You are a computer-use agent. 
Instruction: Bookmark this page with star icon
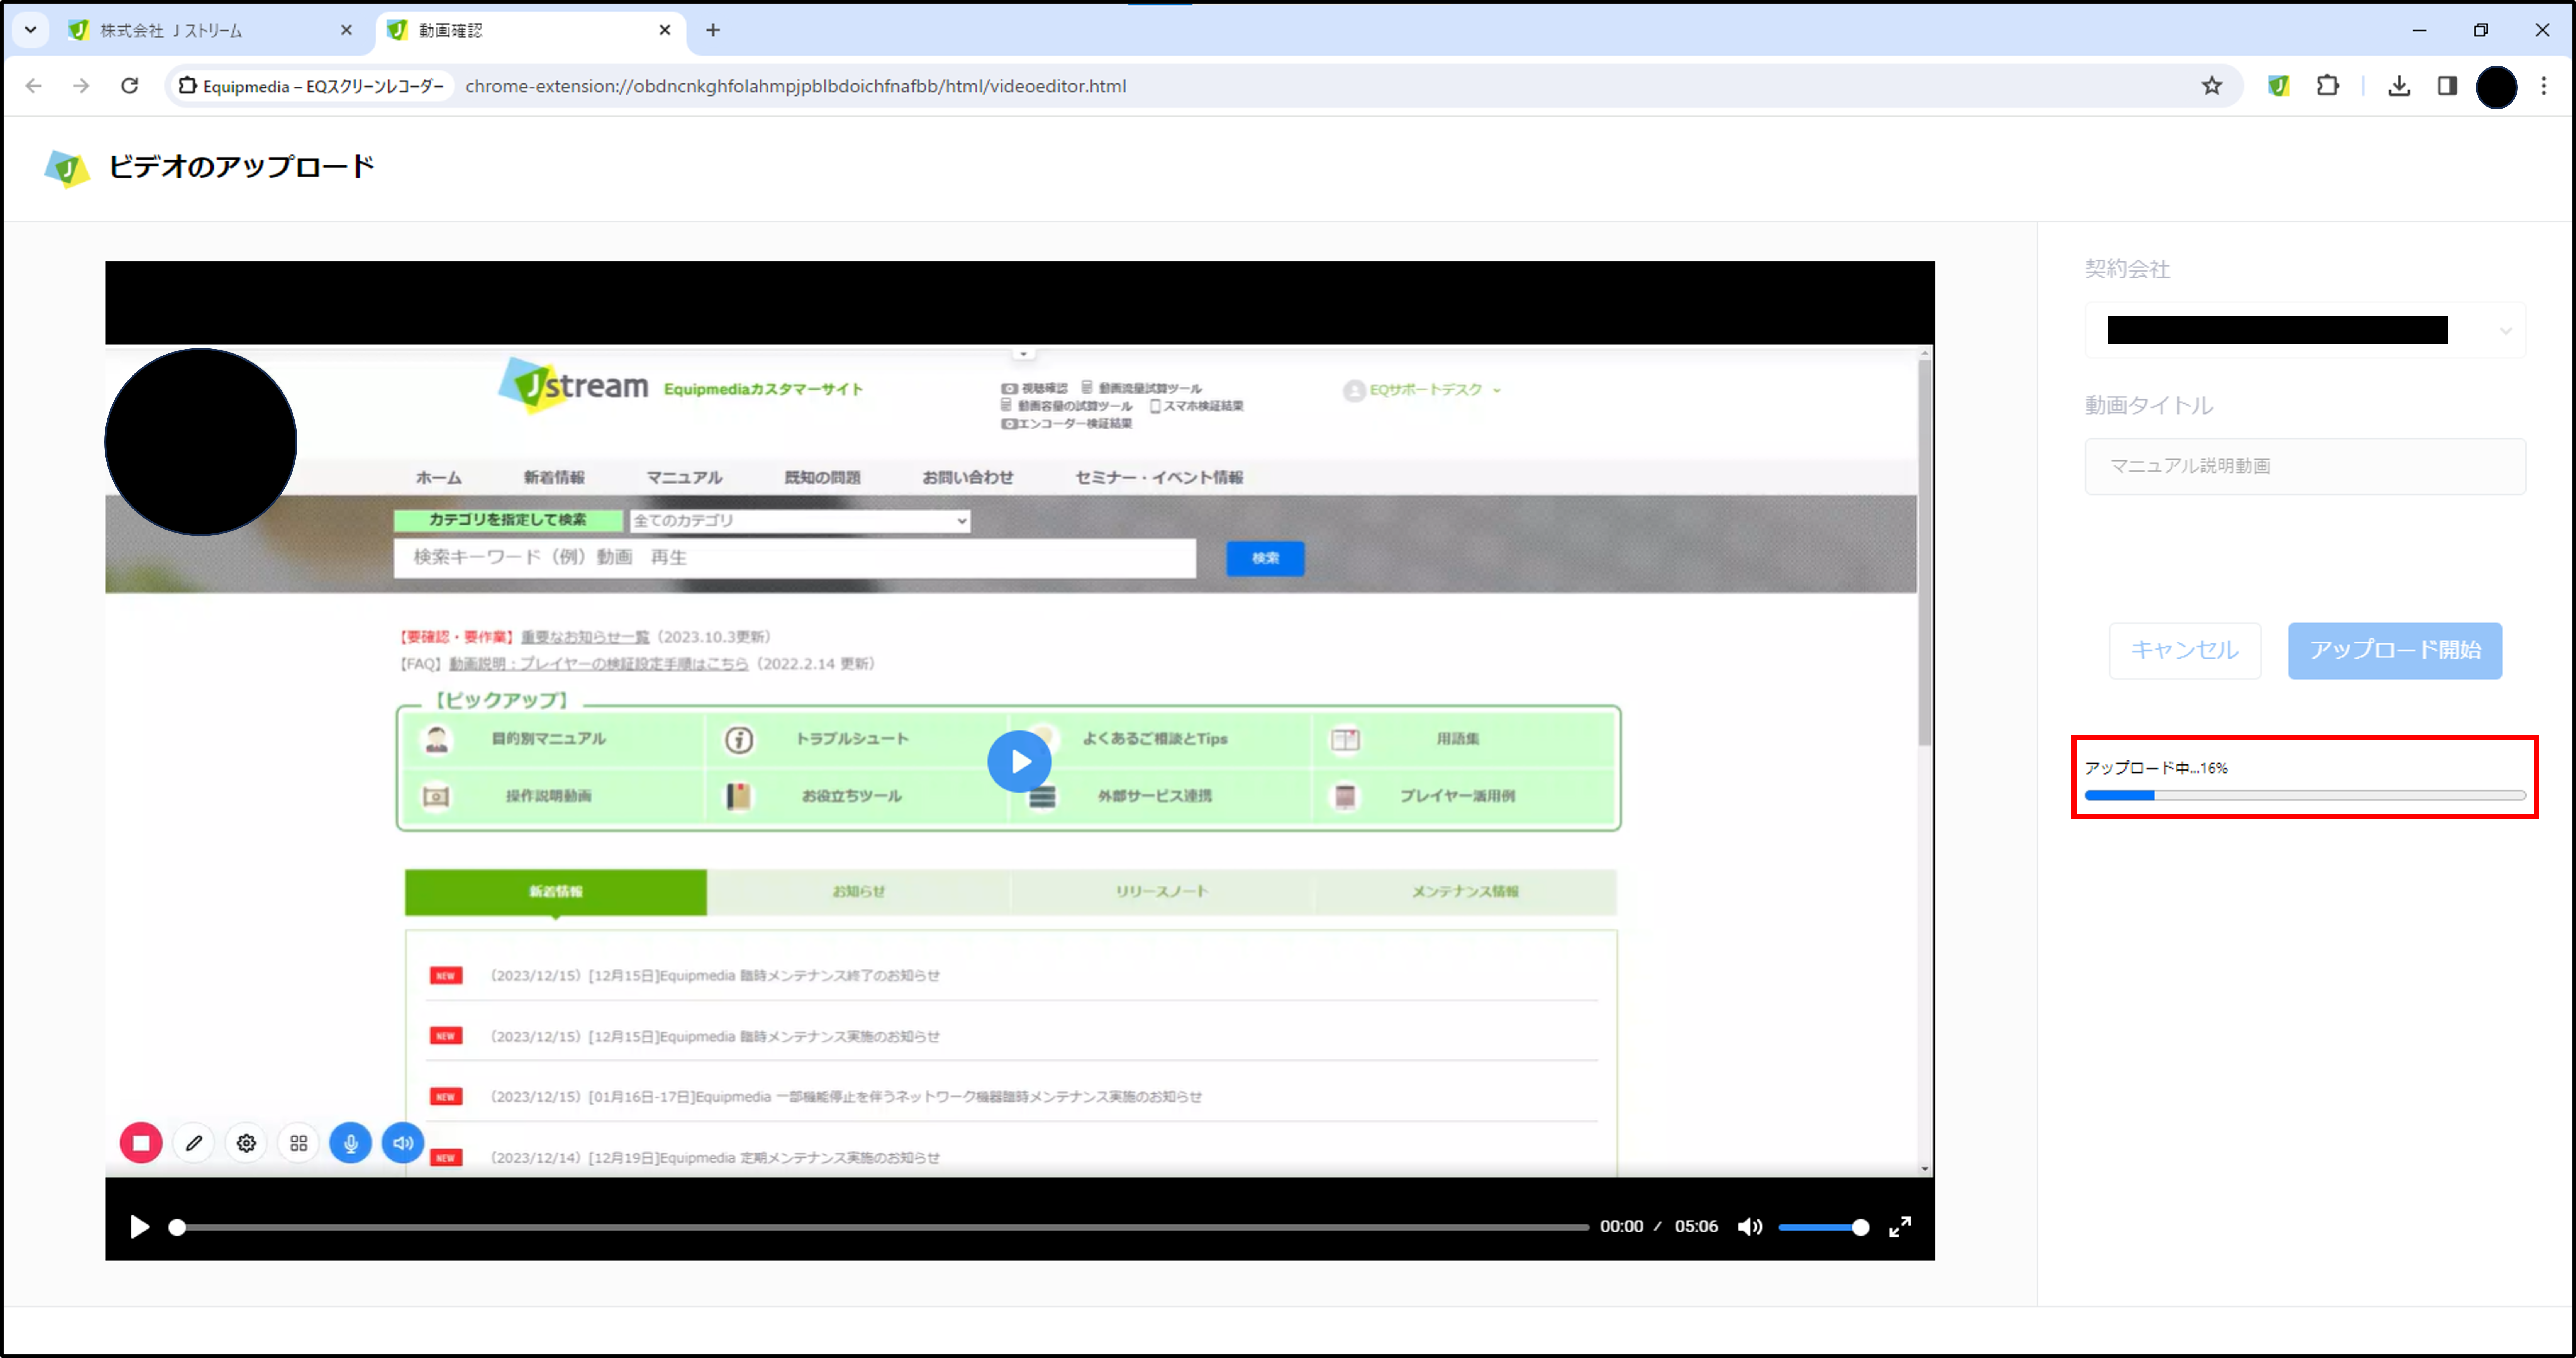2212,86
